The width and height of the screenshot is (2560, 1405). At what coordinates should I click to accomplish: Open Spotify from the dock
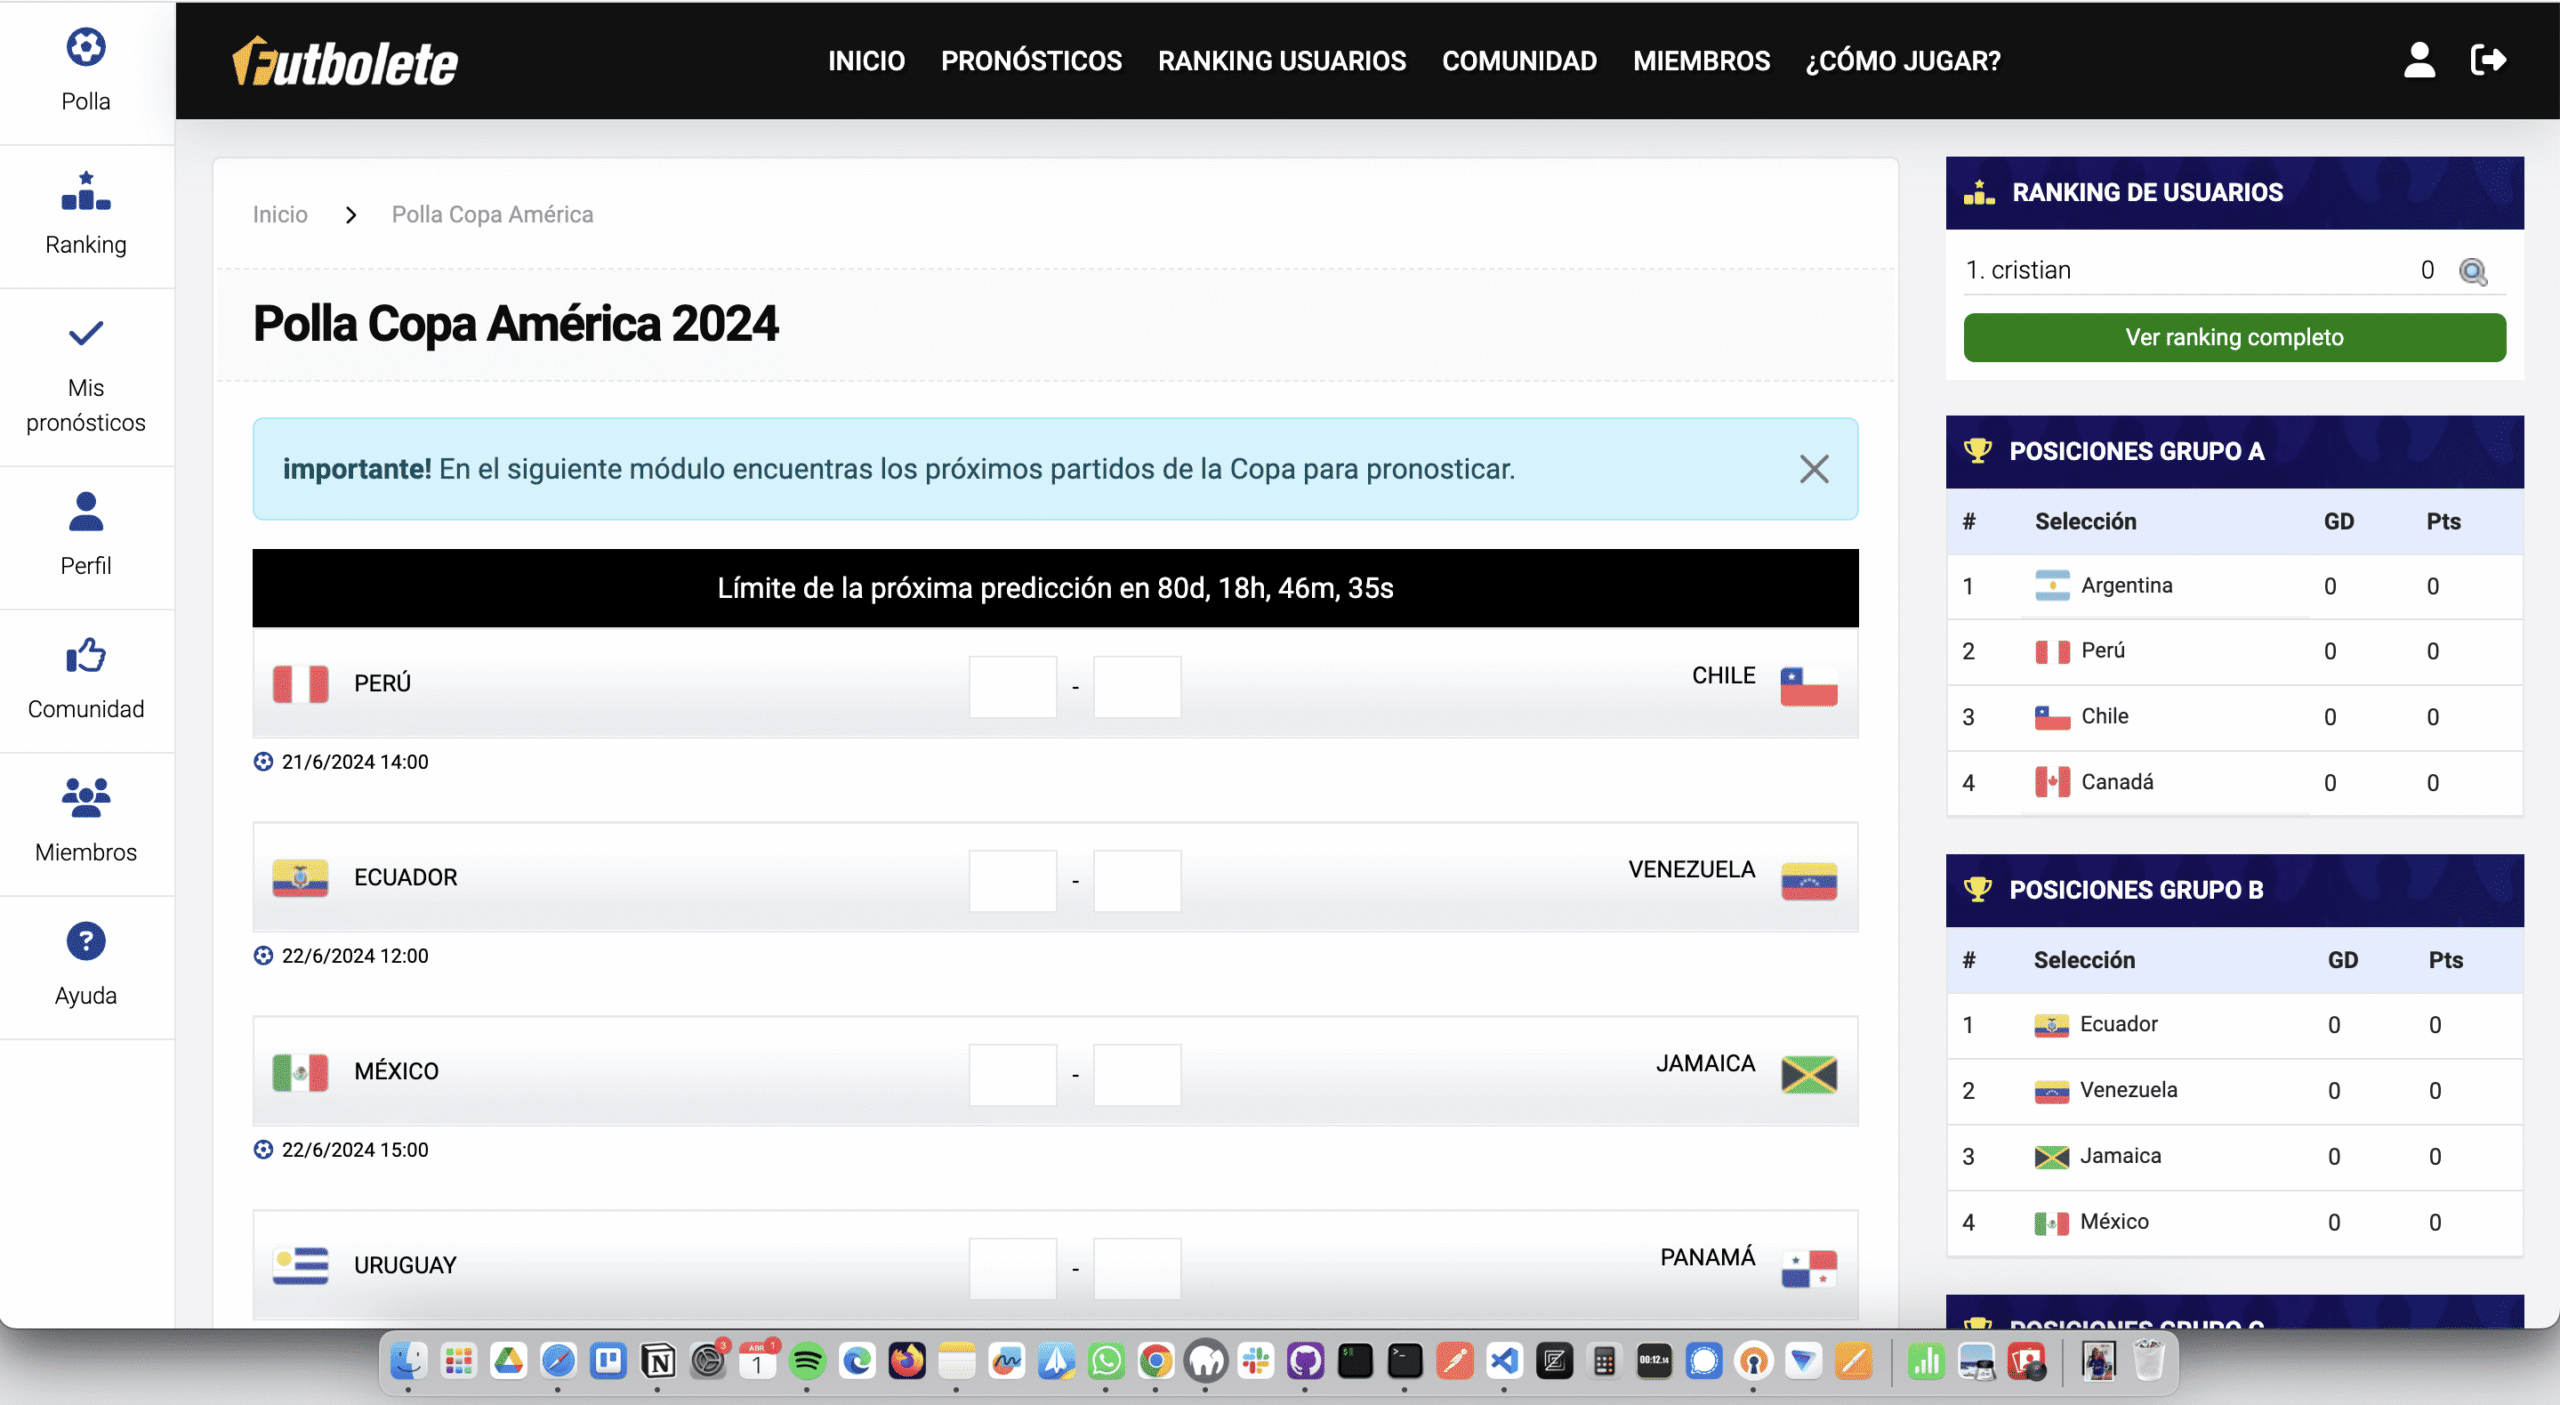click(807, 1361)
